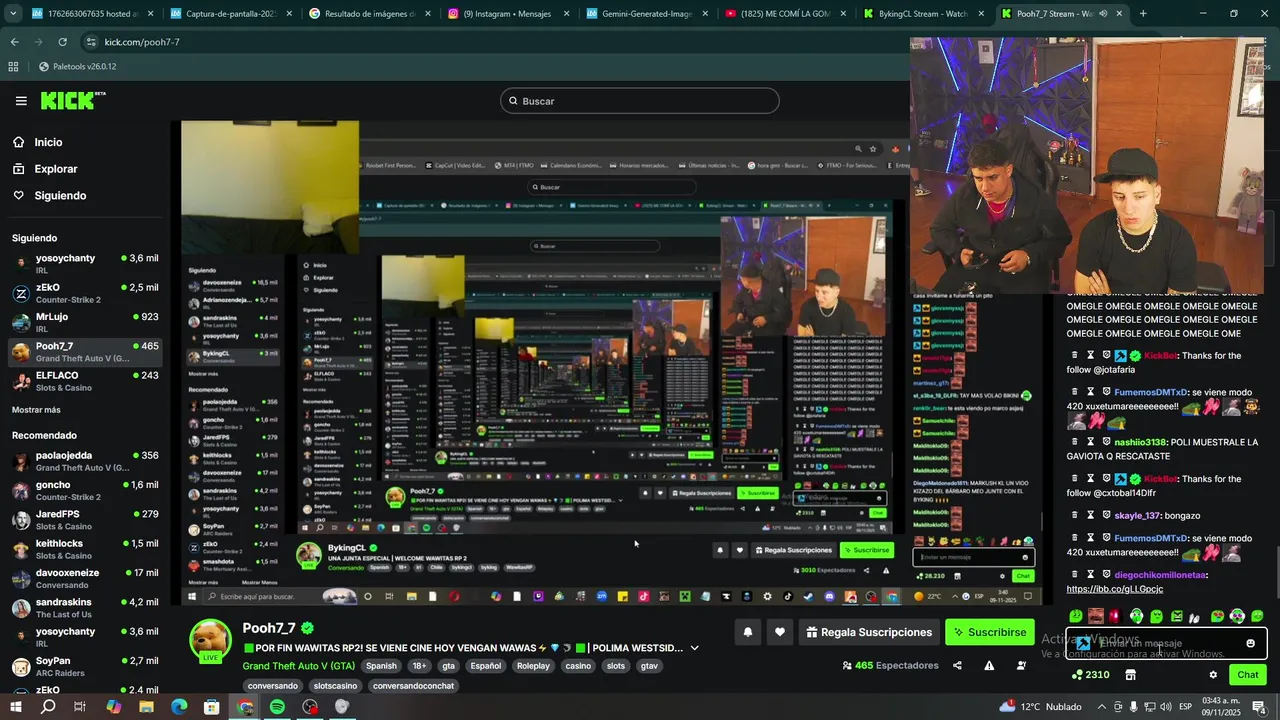
Task: Open recommended channel goncho
Action: tap(85, 490)
